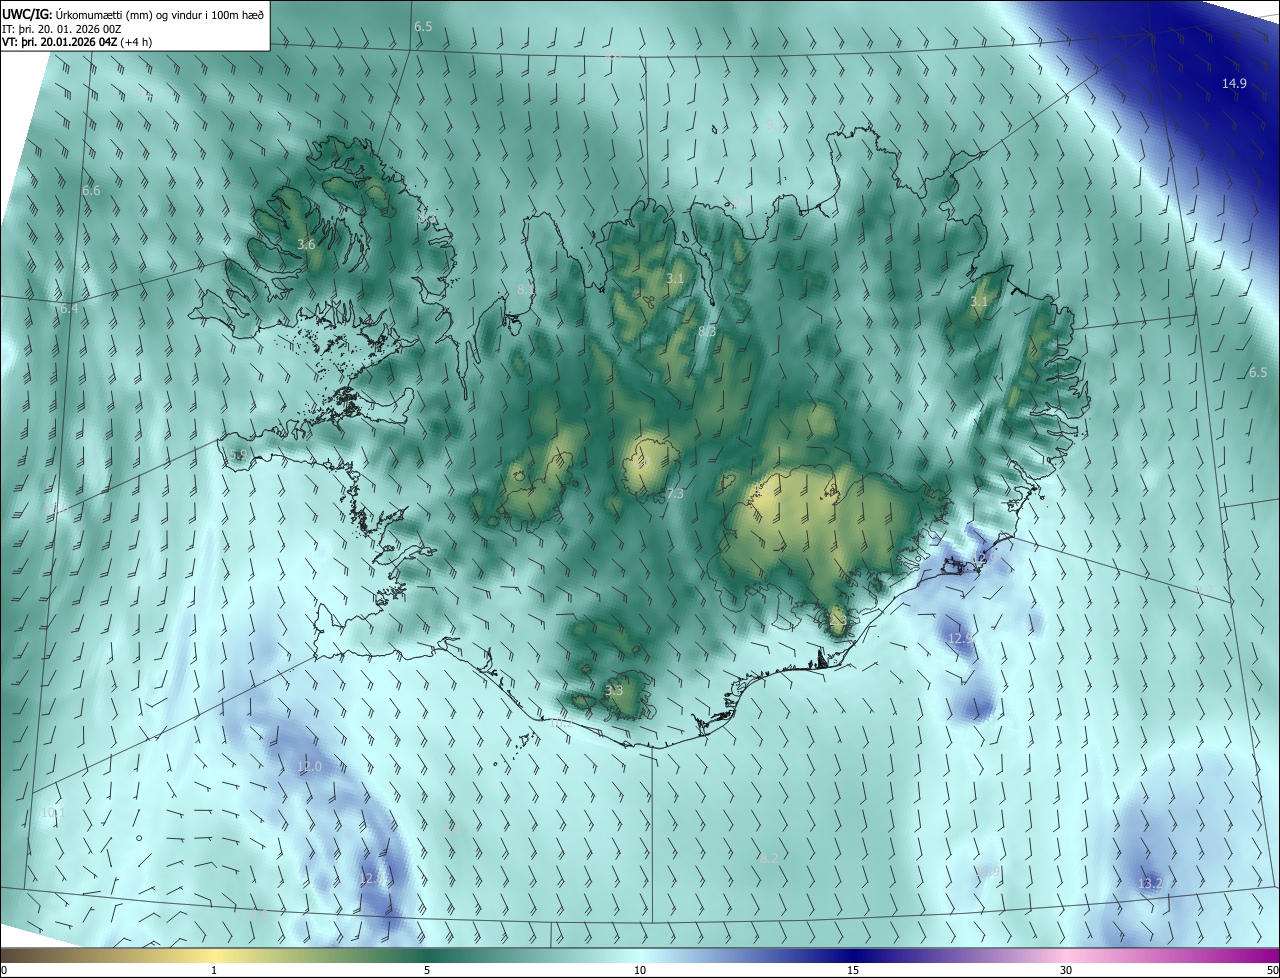Click the 6.4 value label
Screen dimensions: 1280x978
tap(67, 309)
